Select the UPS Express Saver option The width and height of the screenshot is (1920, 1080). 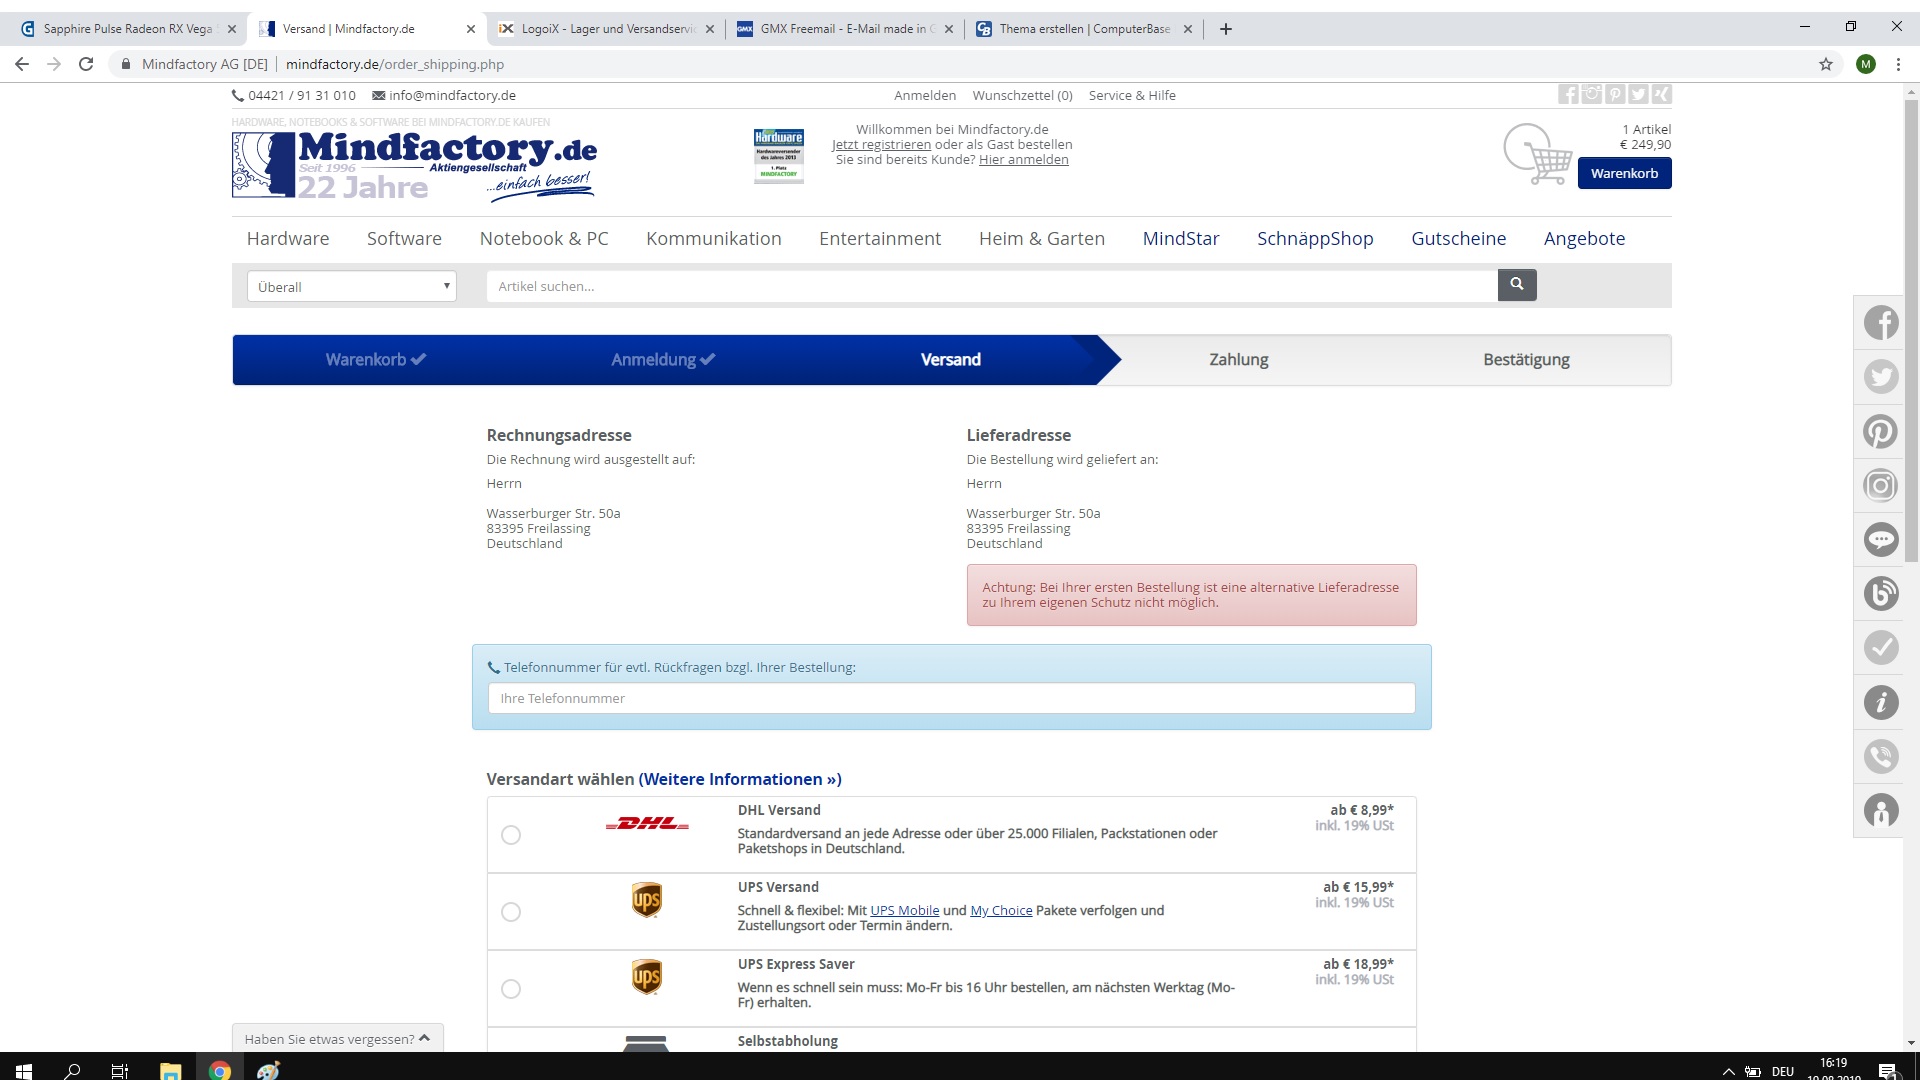pos(511,989)
